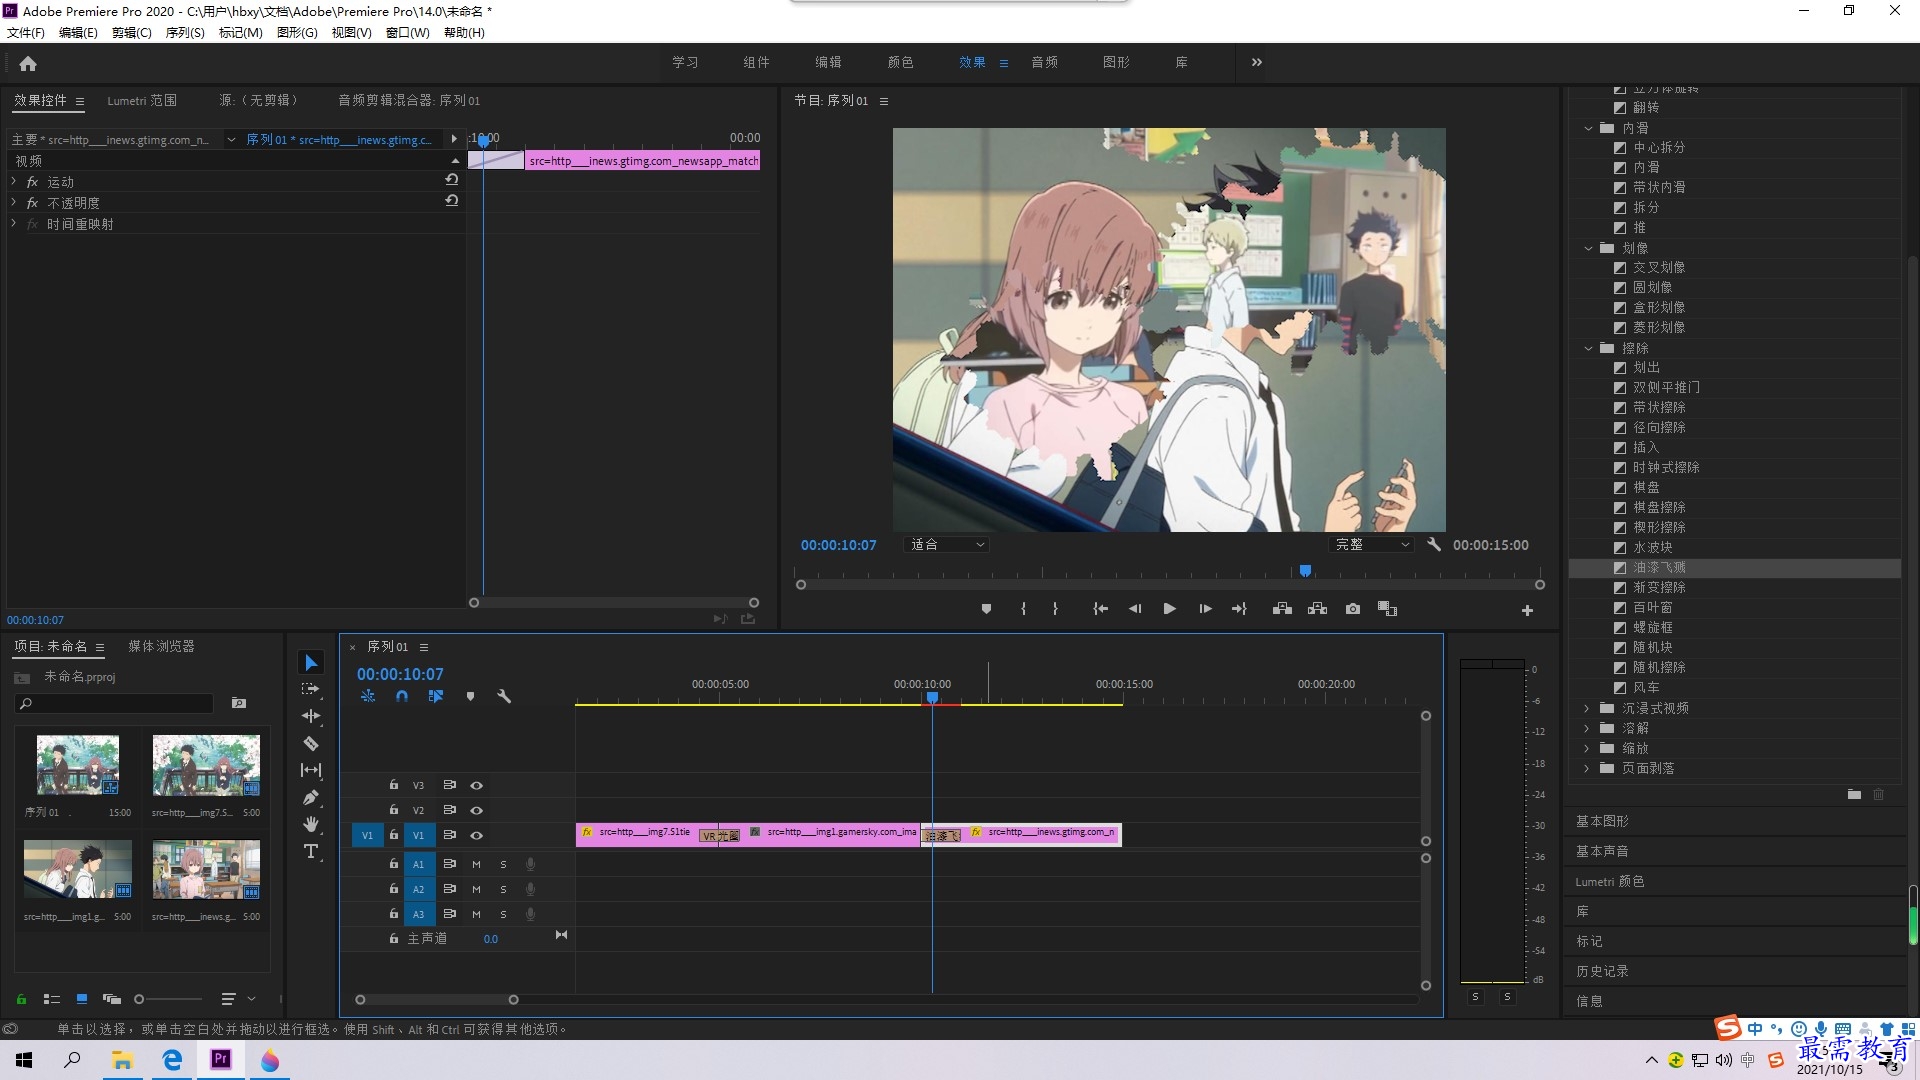
Task: Toggle V2 track output eye
Action: tap(477, 810)
